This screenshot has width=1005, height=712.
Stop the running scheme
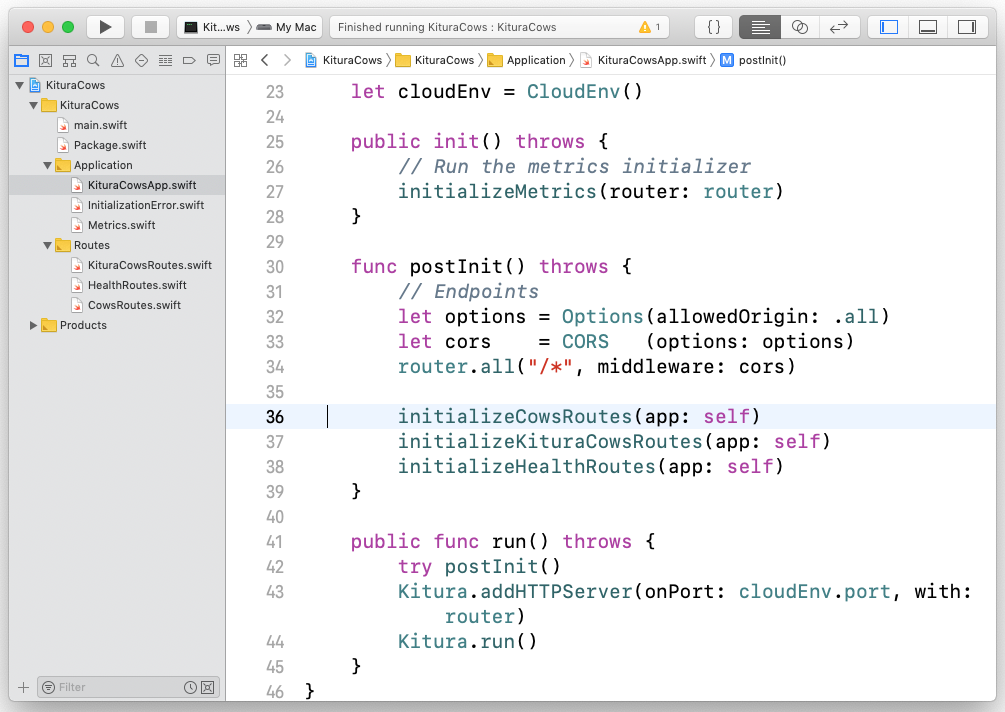pyautogui.click(x=151, y=27)
